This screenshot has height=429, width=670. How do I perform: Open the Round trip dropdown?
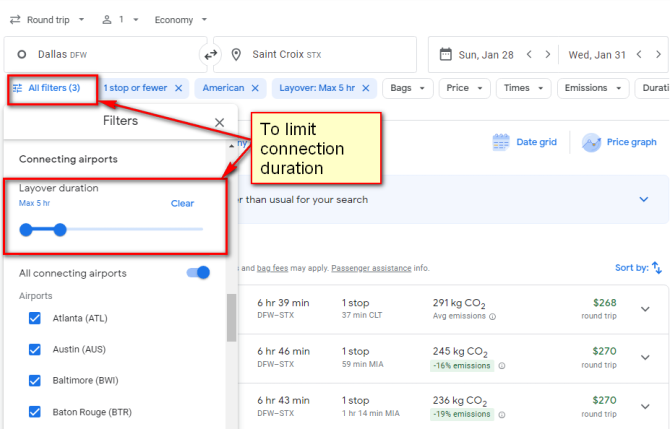[47, 20]
